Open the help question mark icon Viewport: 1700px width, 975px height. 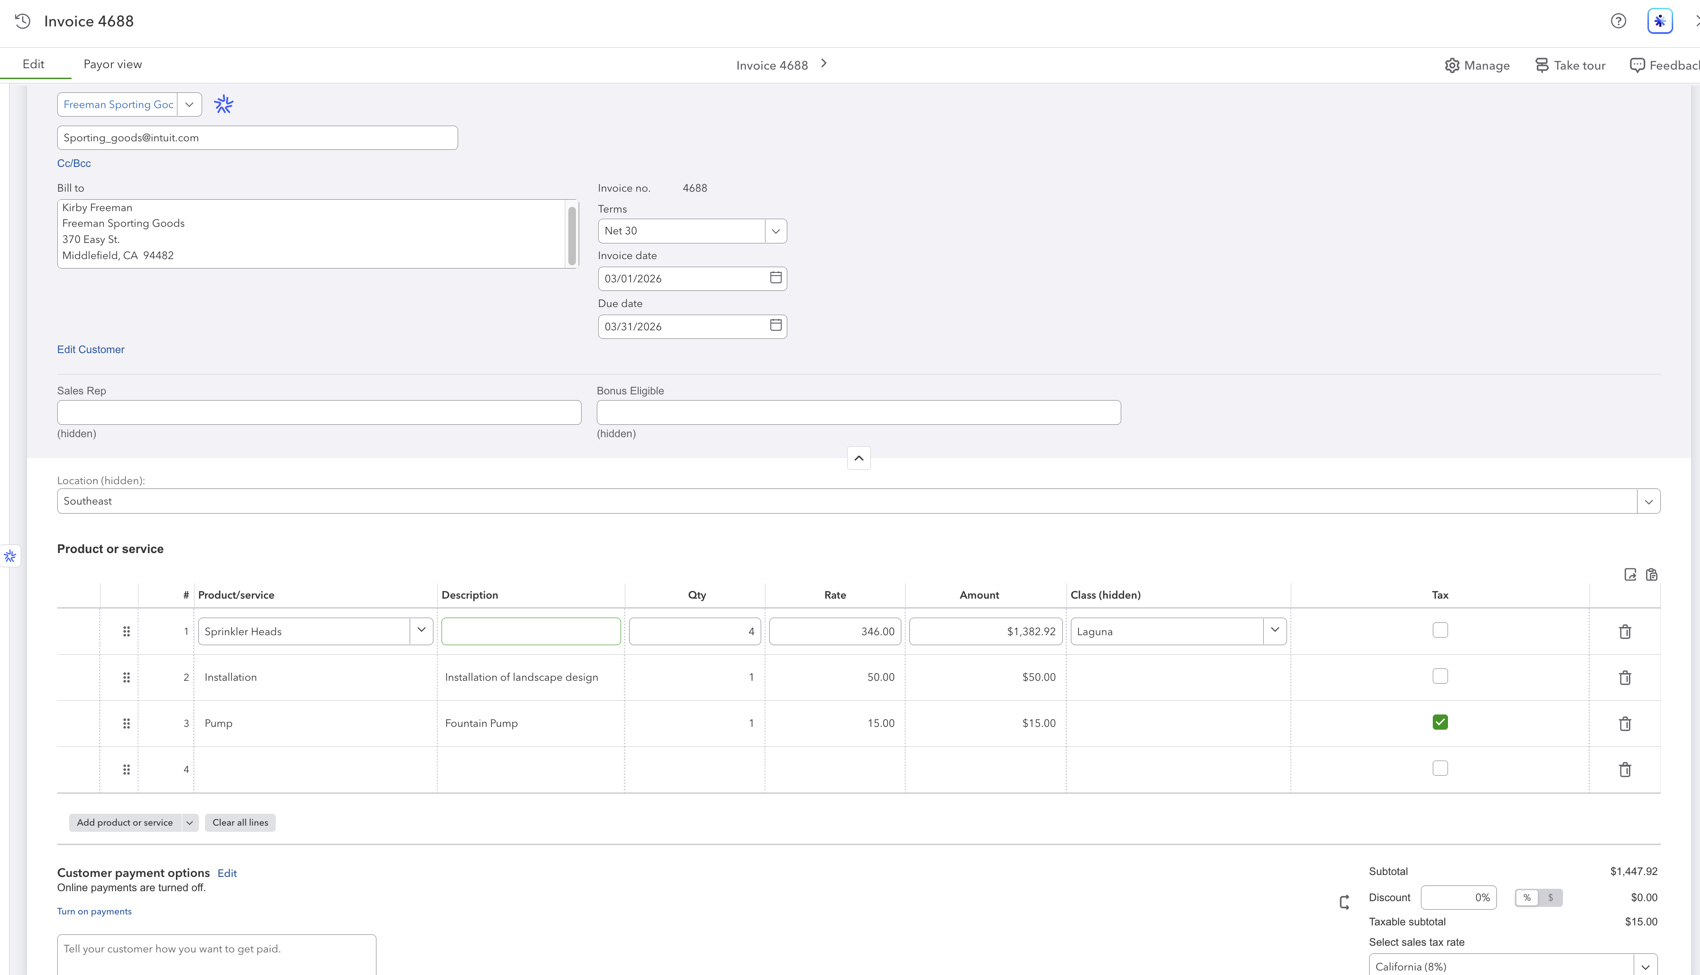[1618, 21]
